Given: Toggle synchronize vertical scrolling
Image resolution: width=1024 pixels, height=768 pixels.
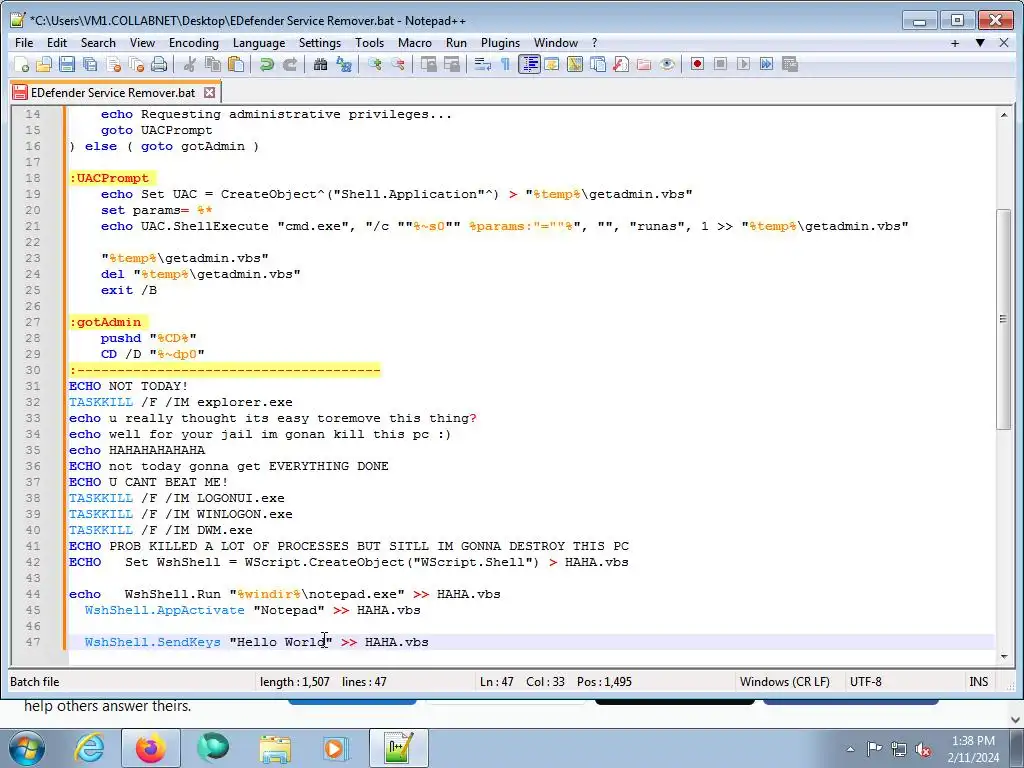Looking at the screenshot, I should tap(428, 64).
